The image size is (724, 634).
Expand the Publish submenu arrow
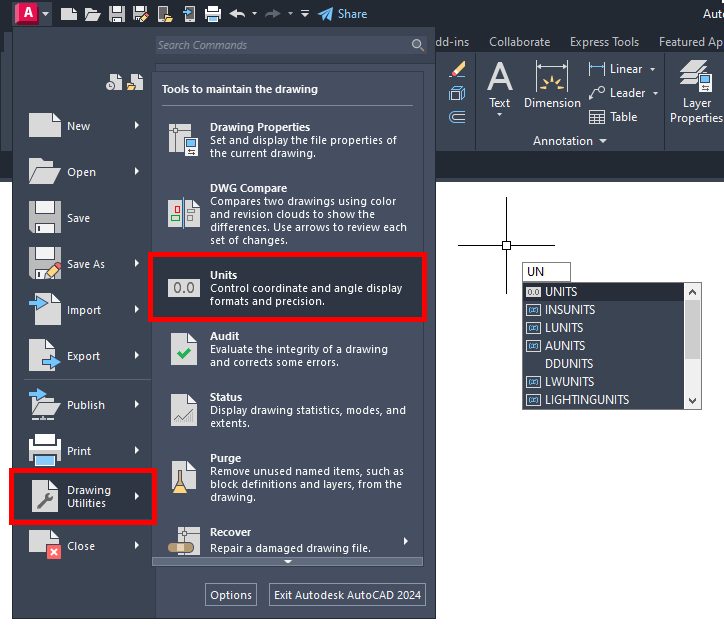point(137,405)
